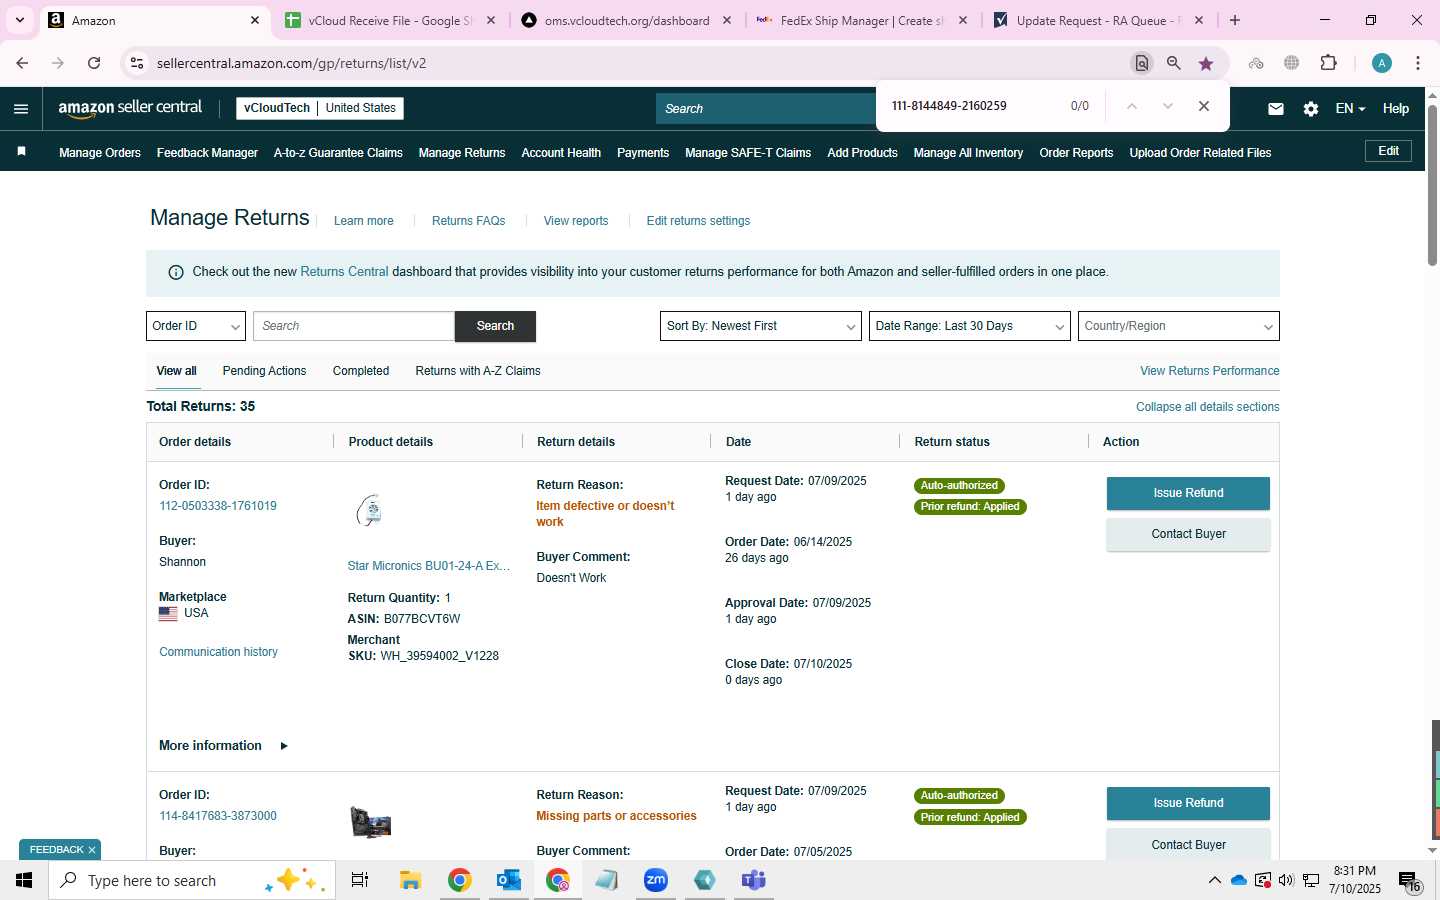Image resolution: width=1440 pixels, height=900 pixels.
Task: Open Date Range: Last 30 Days dropdown
Action: [x=969, y=326]
